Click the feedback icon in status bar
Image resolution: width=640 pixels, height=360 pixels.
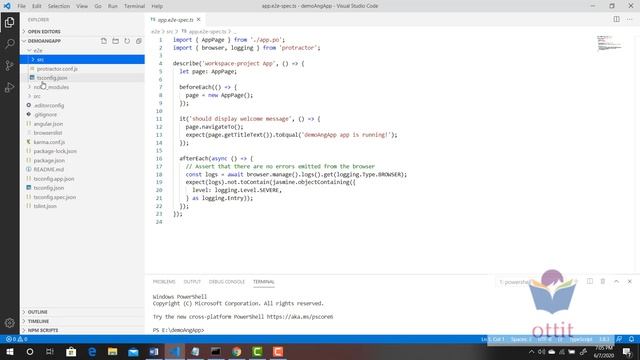tap(619, 339)
